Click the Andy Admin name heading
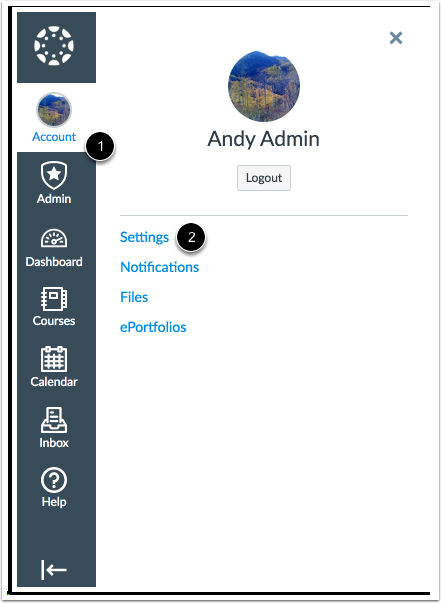The image size is (441, 603). coord(263,139)
